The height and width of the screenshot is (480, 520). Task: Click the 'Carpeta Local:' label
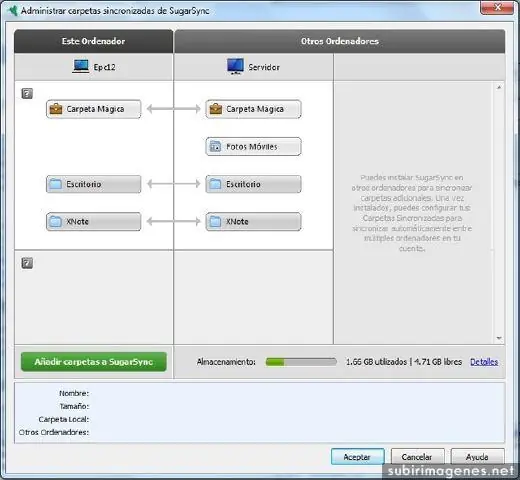pos(64,419)
